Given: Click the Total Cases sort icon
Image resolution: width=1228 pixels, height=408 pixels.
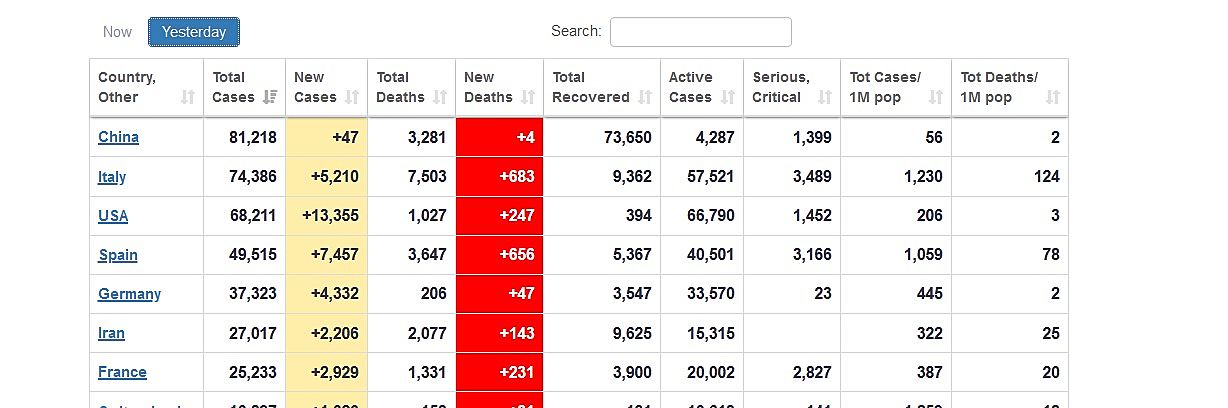Looking at the screenshot, I should point(270,97).
